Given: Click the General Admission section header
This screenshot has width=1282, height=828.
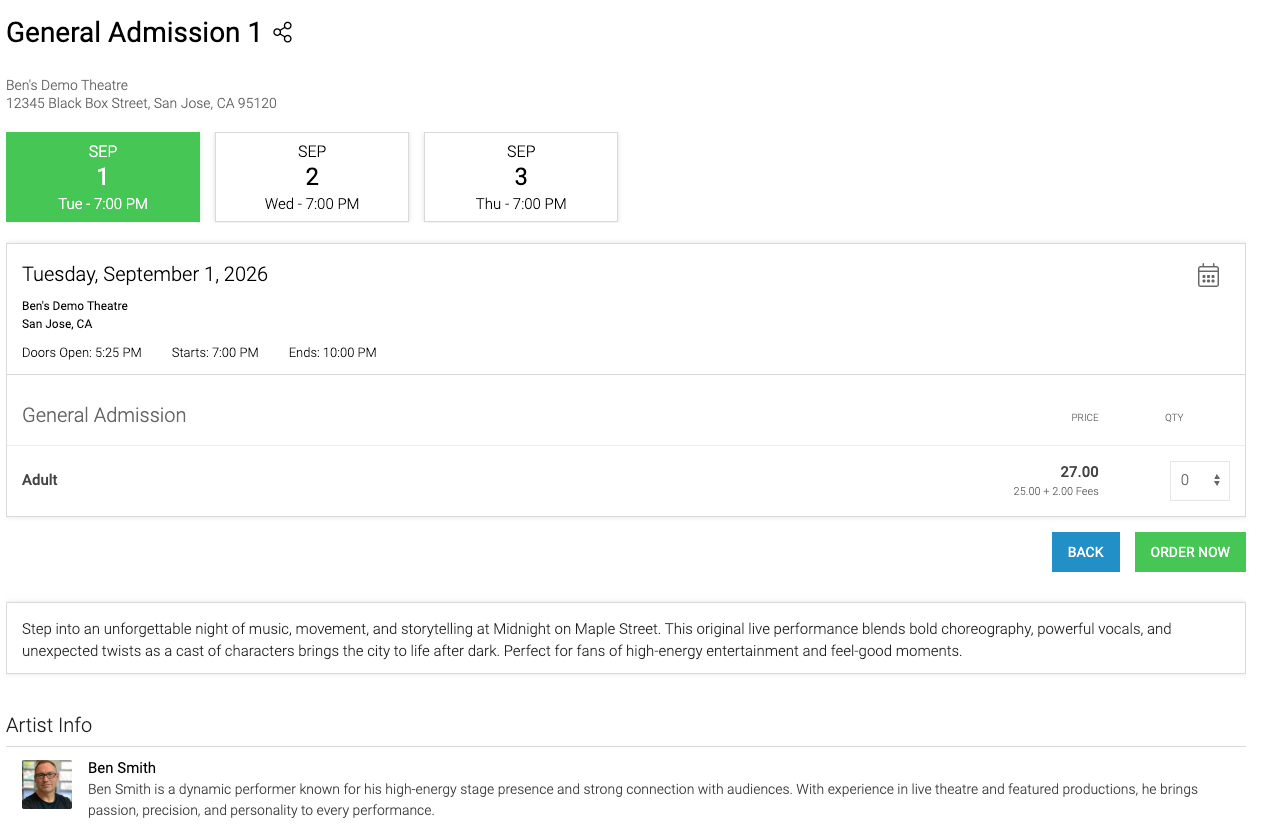Looking at the screenshot, I should 104,415.
